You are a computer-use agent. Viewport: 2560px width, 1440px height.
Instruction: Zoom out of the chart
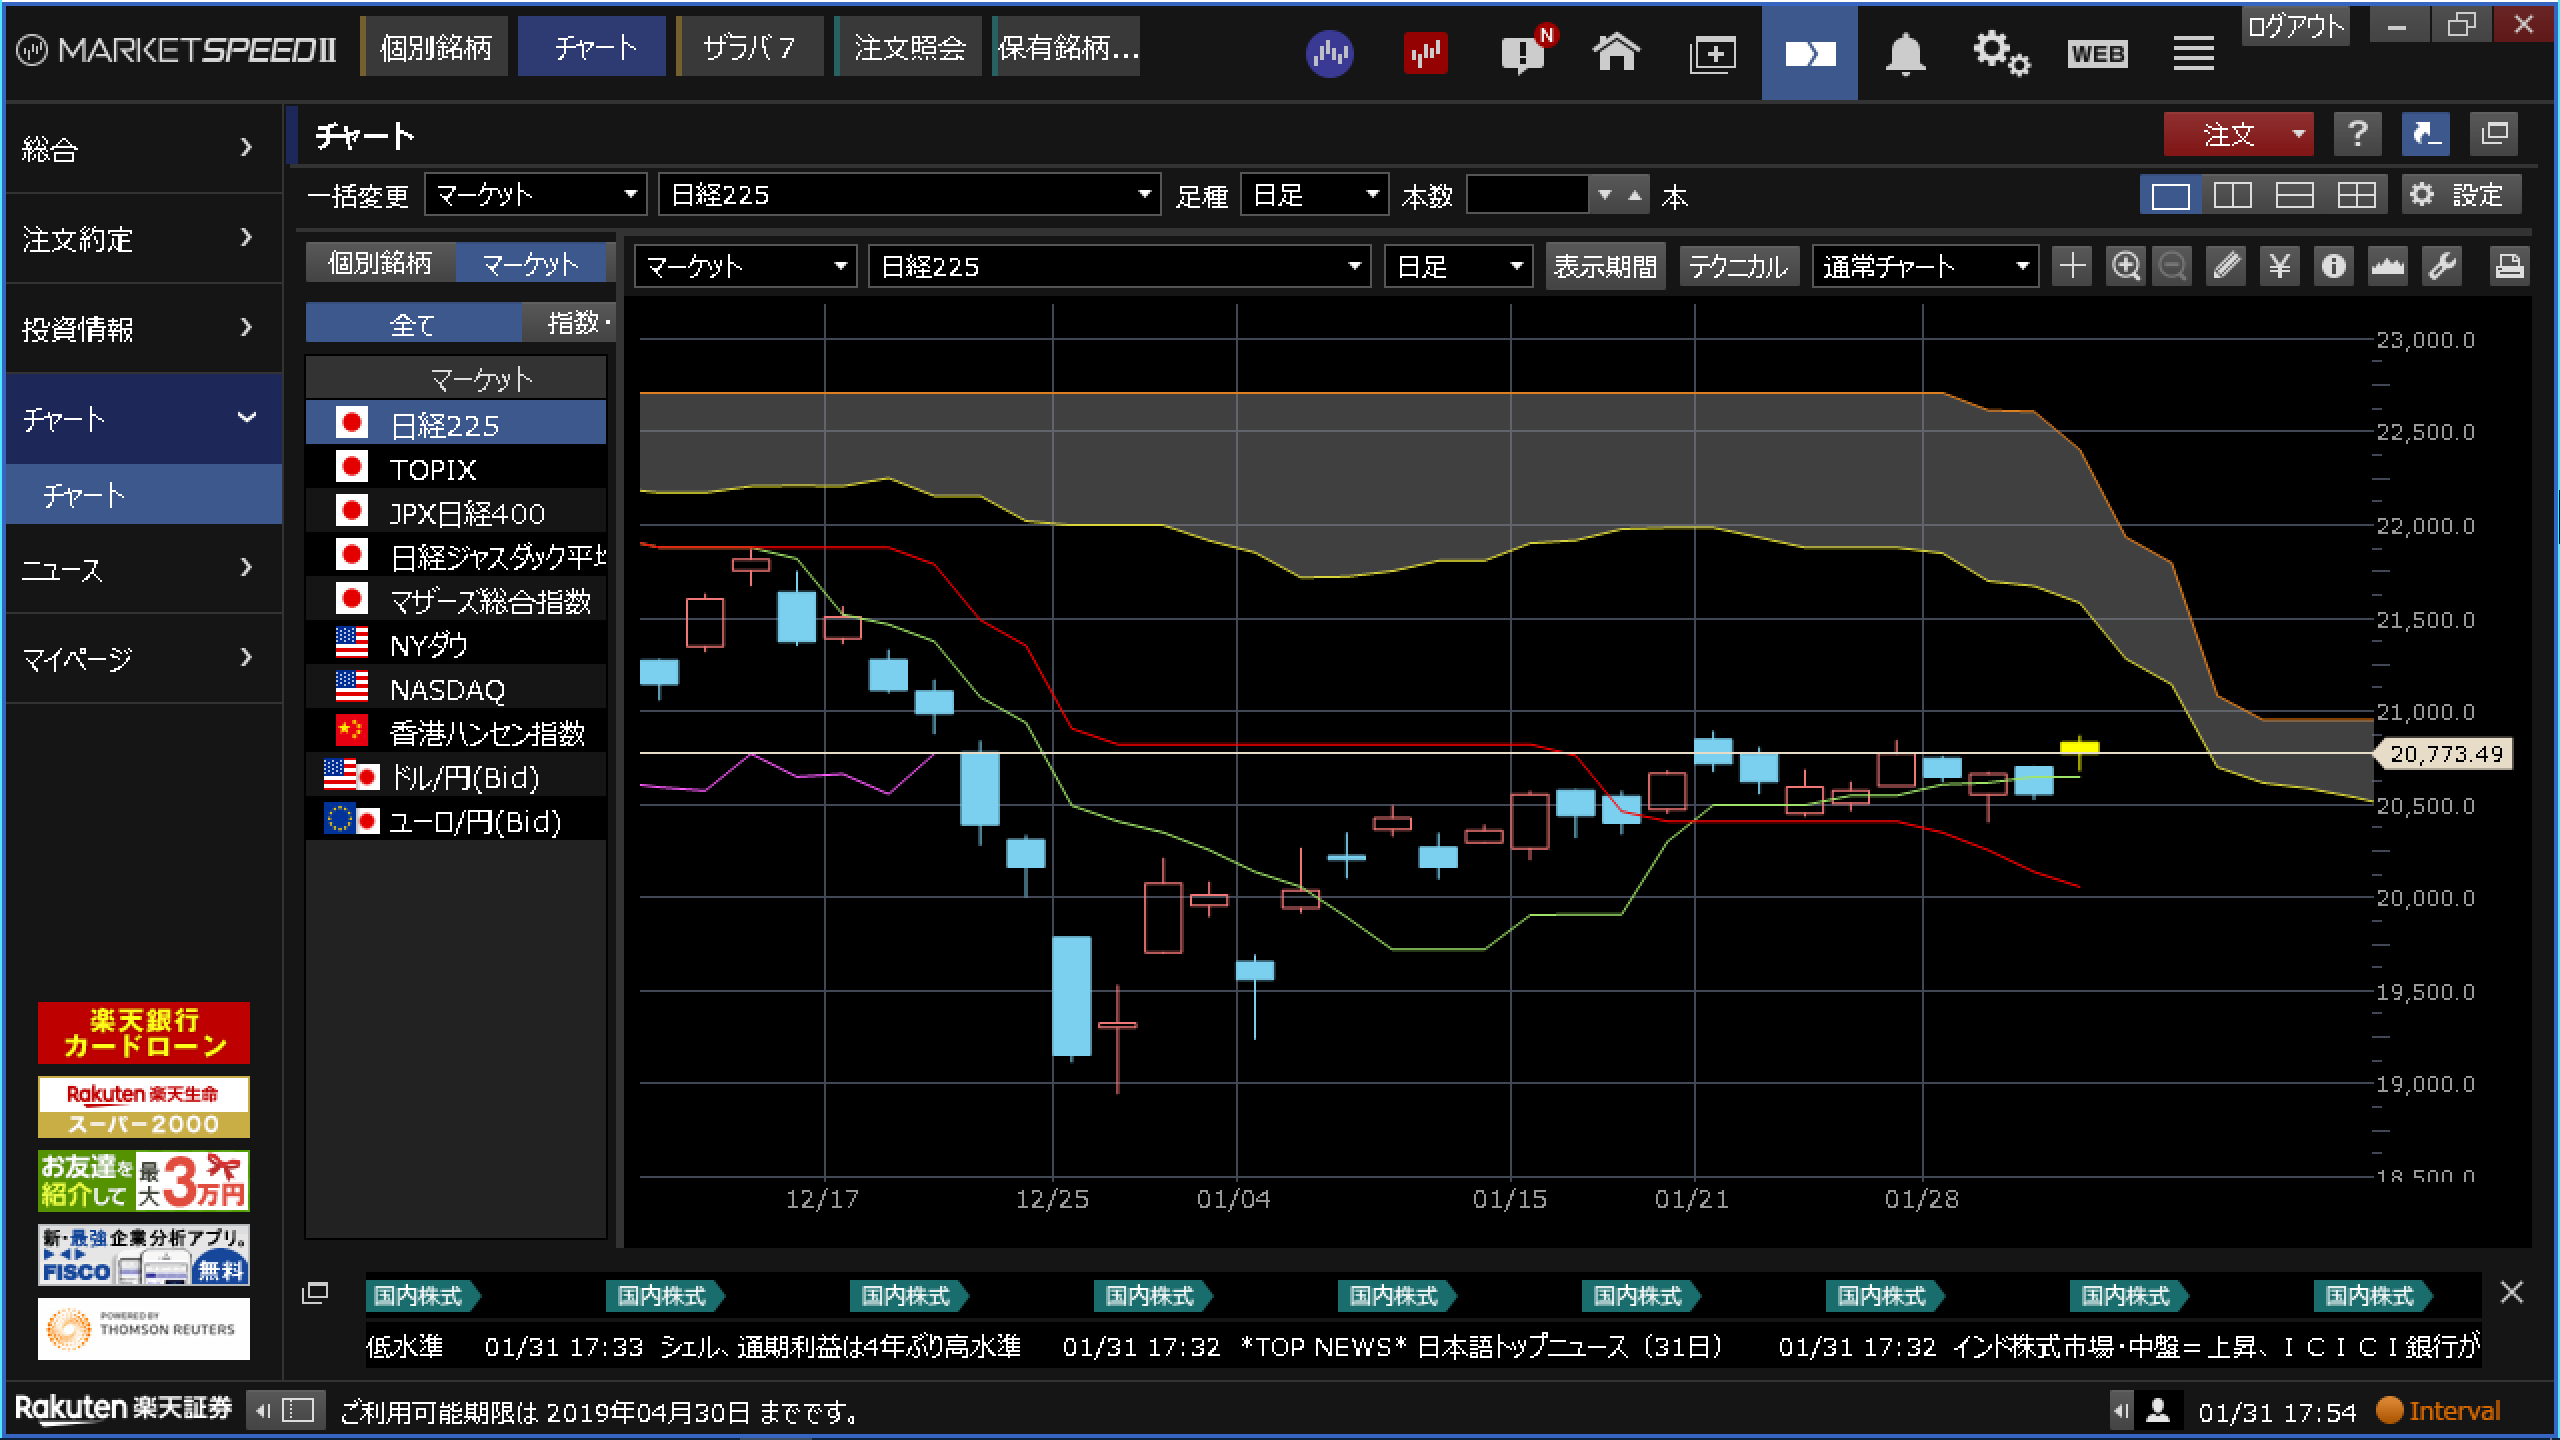point(2172,266)
